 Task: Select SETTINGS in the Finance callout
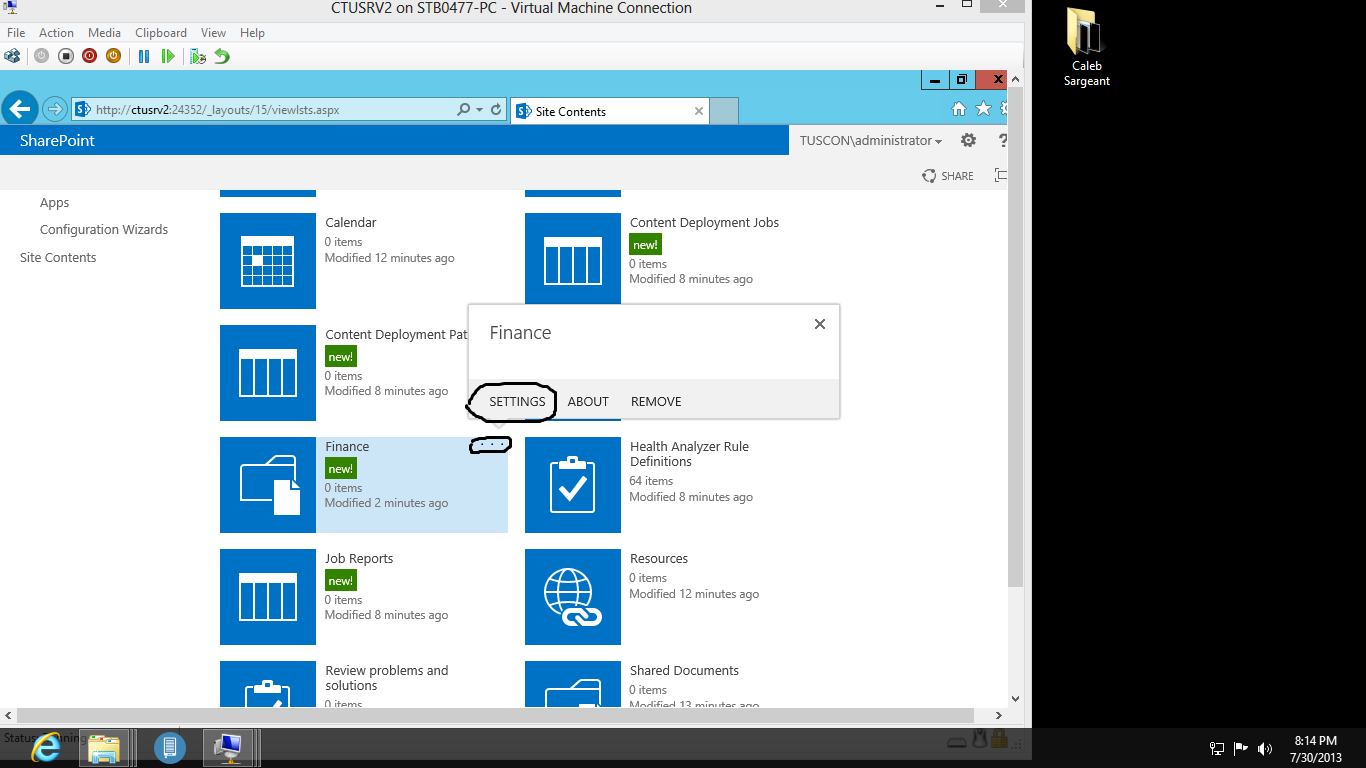[x=517, y=401]
